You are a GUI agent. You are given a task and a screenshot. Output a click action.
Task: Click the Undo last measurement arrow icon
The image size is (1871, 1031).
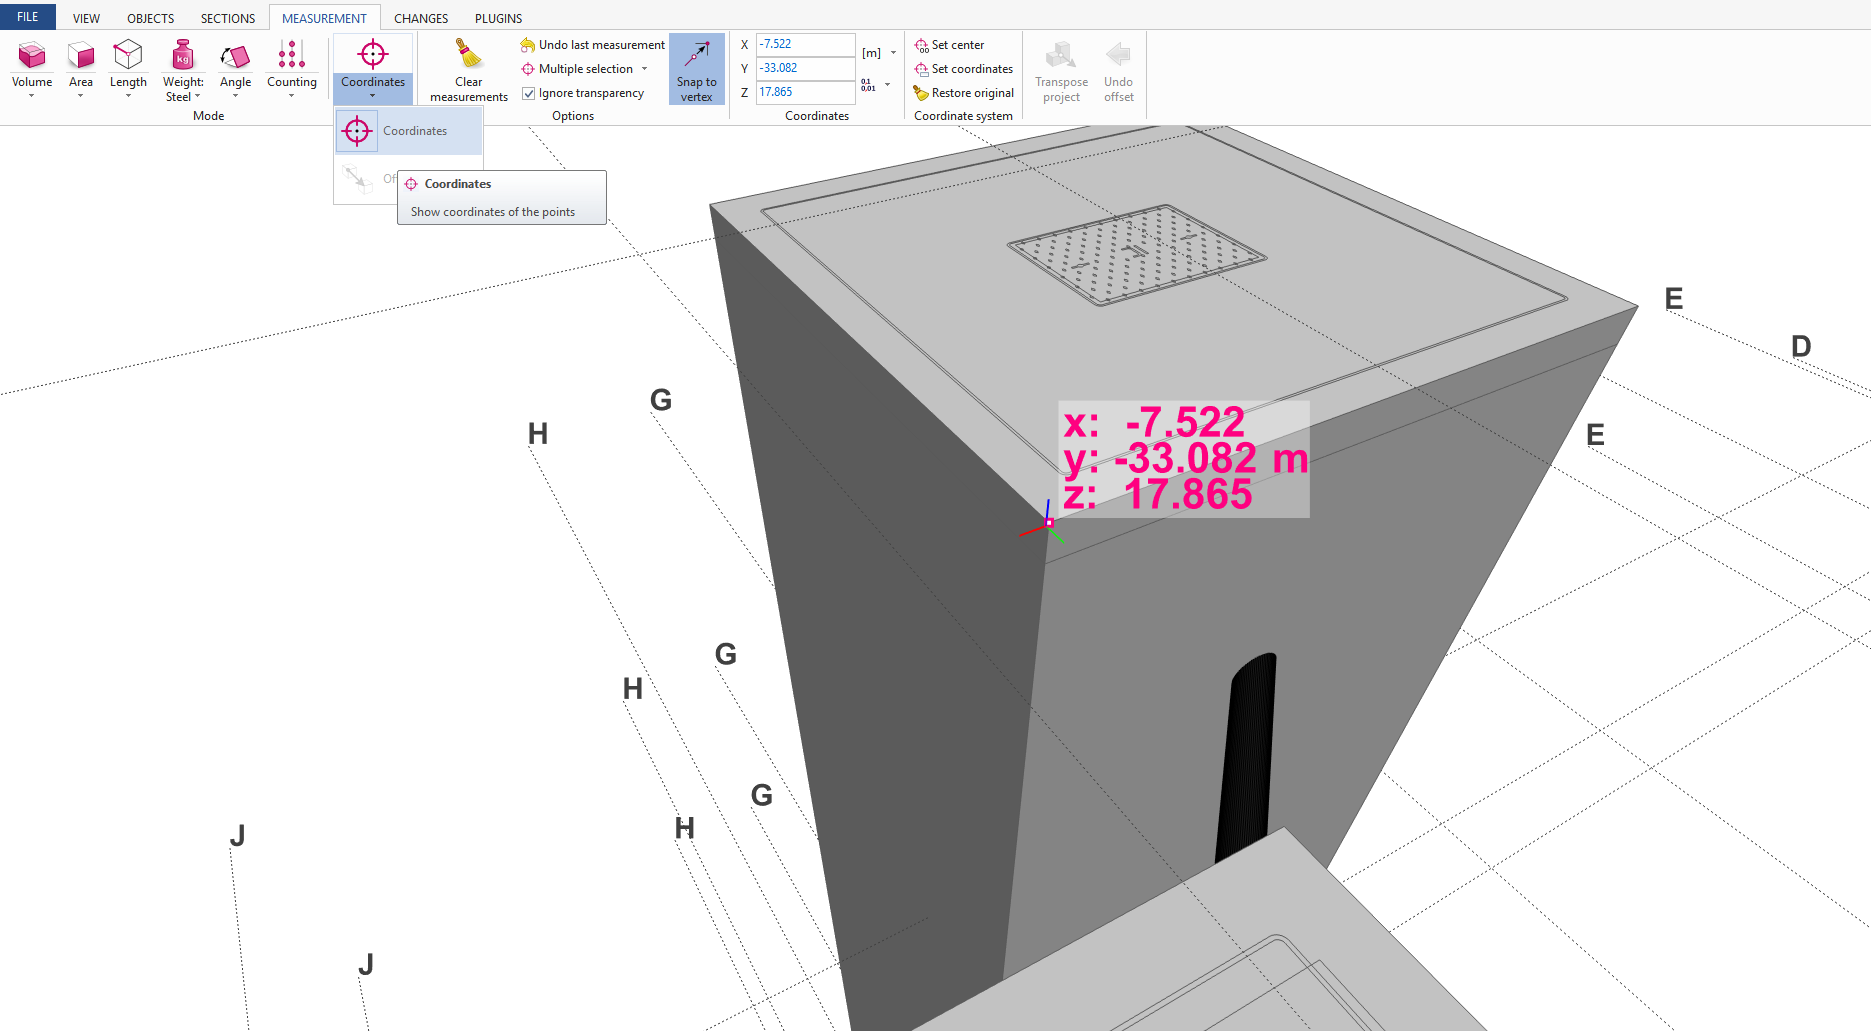click(x=528, y=45)
